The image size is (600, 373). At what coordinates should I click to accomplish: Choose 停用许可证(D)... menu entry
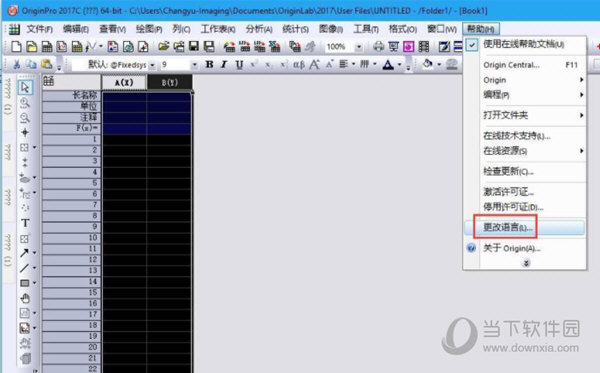[x=525, y=207]
